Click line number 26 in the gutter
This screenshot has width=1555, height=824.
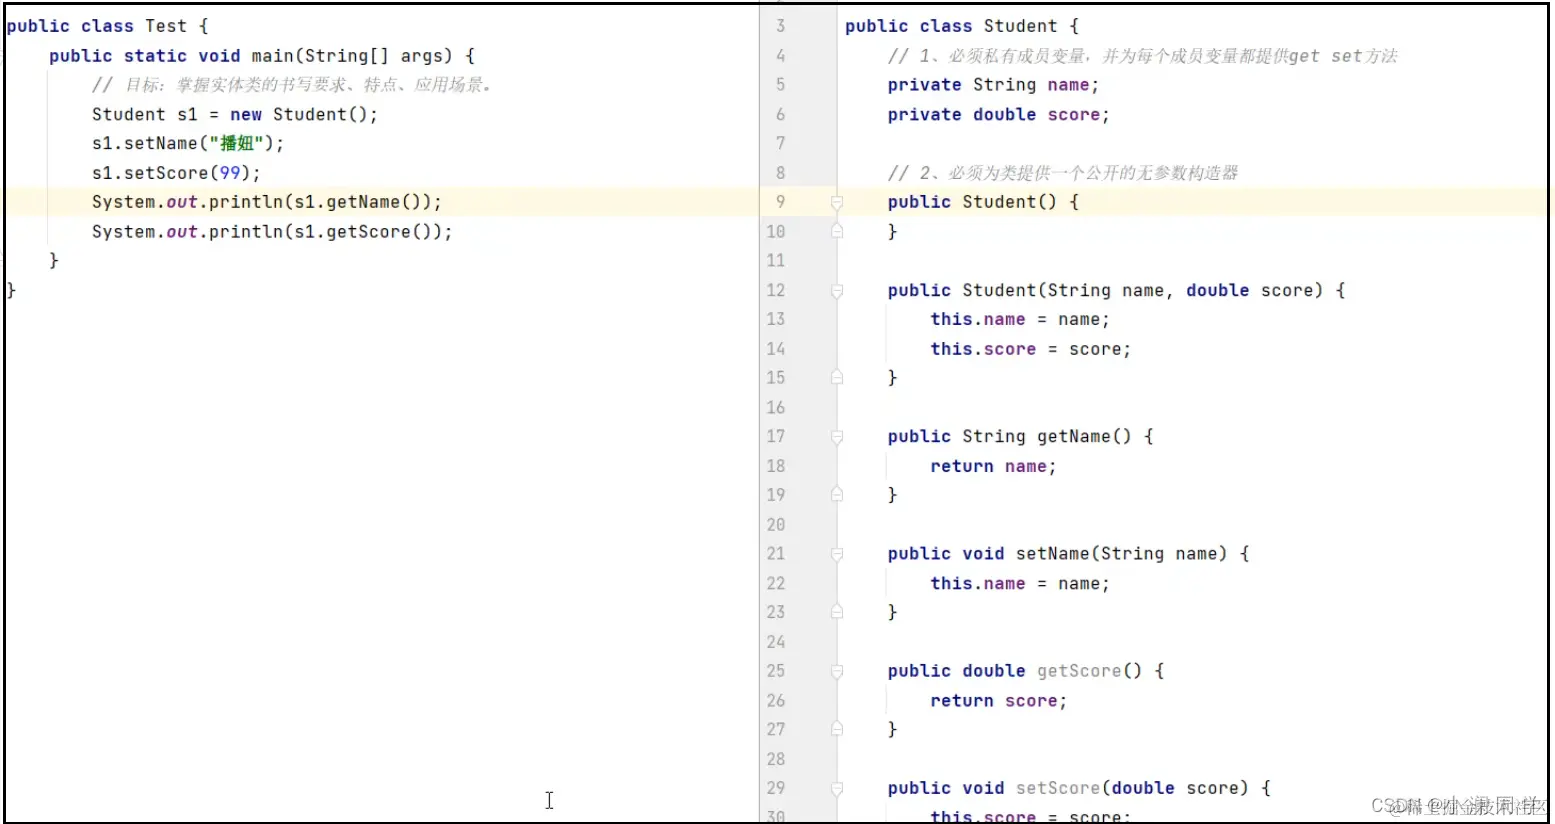(776, 700)
